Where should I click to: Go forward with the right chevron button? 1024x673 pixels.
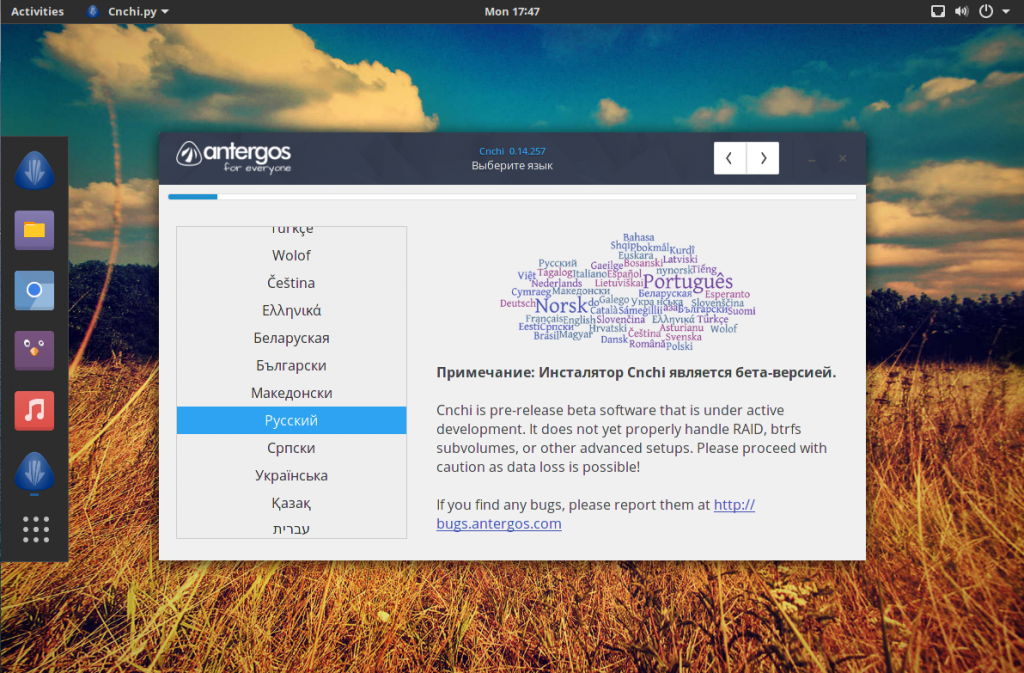(x=763, y=158)
